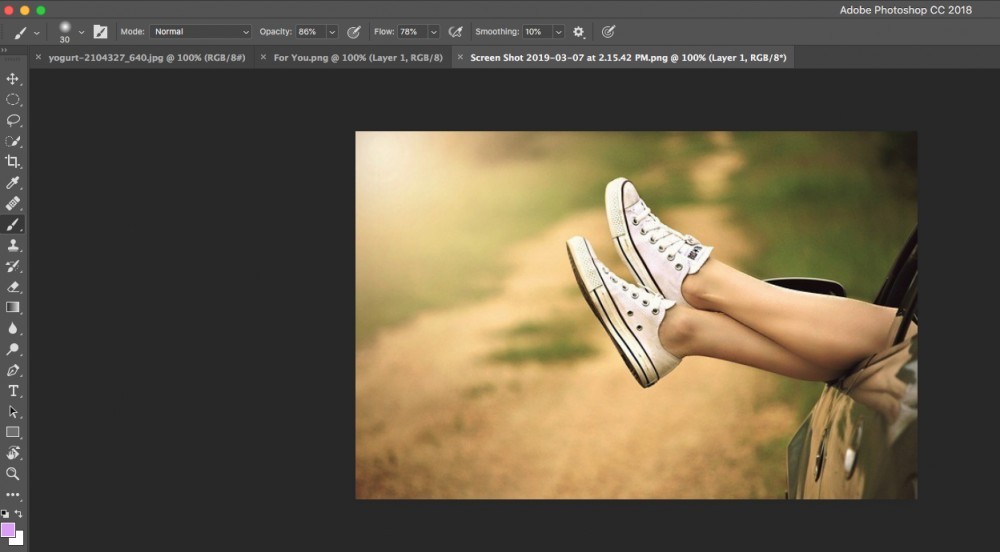Screen dimensions: 1000x552
Task: Select the Pen tool
Action: click(x=13, y=370)
